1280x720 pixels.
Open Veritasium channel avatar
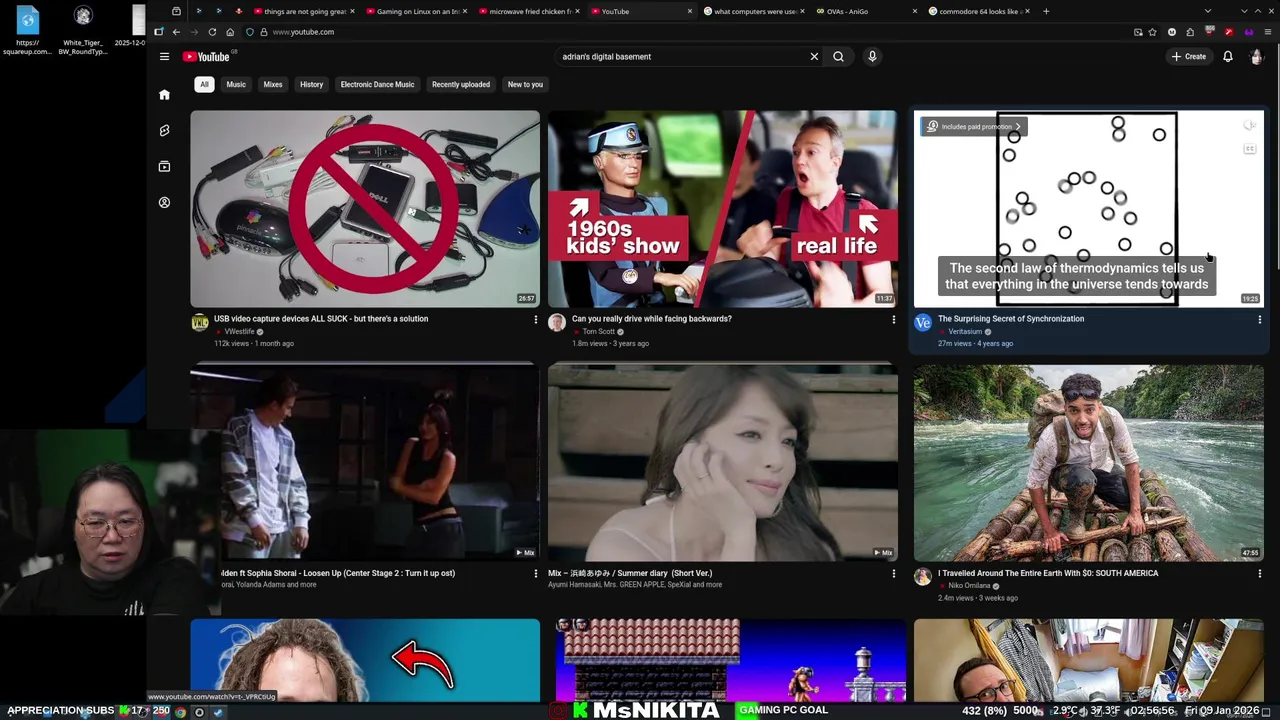pyautogui.click(x=923, y=323)
